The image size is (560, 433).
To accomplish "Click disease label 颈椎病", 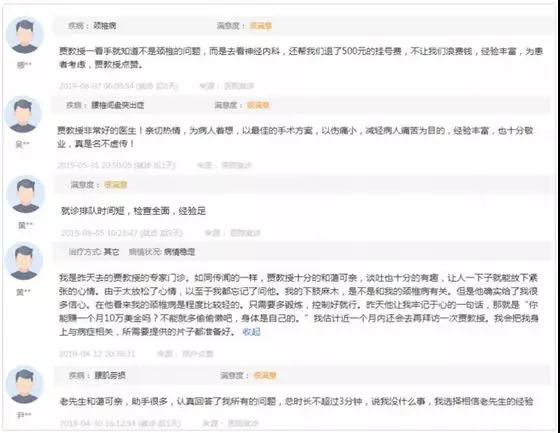I will coord(105,26).
